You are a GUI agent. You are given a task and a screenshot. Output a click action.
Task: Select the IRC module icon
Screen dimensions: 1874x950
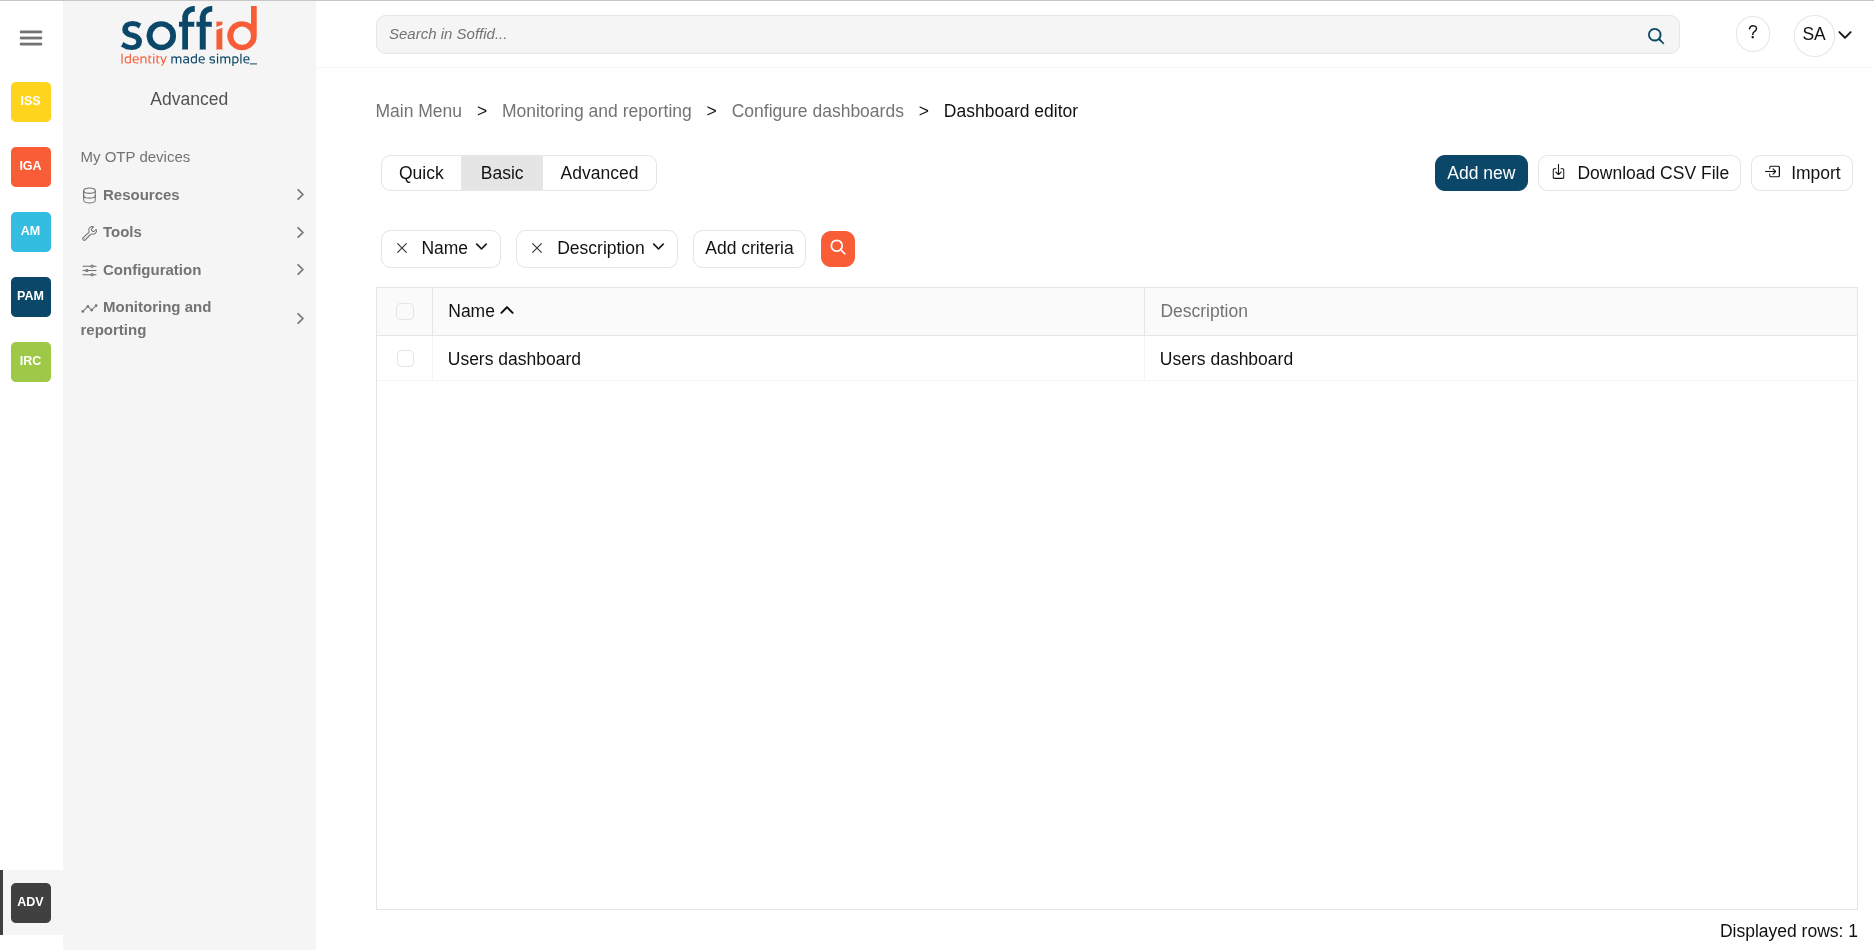pos(31,361)
